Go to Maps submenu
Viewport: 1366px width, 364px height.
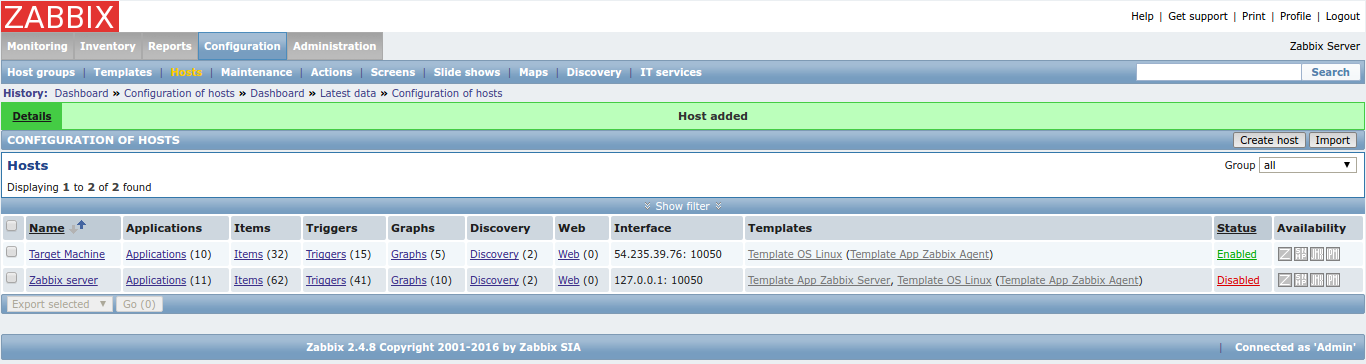534,72
